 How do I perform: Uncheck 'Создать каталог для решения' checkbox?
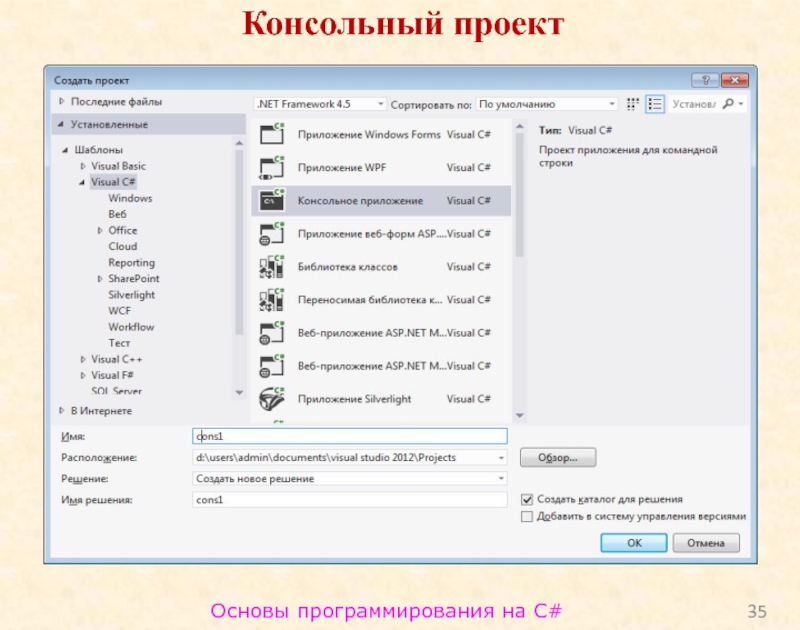click(x=527, y=498)
